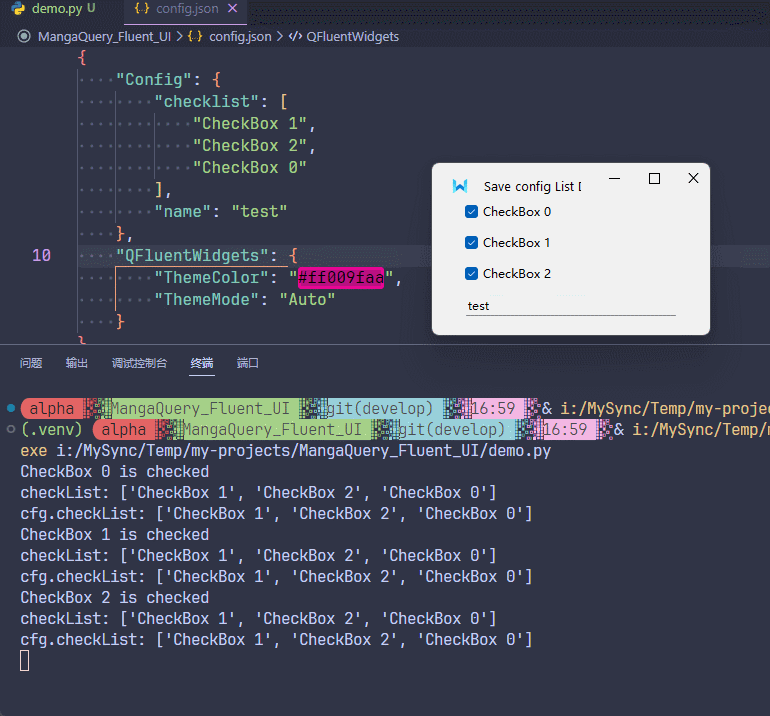Switch to the 终端 (Terminal) panel tab

(202, 363)
